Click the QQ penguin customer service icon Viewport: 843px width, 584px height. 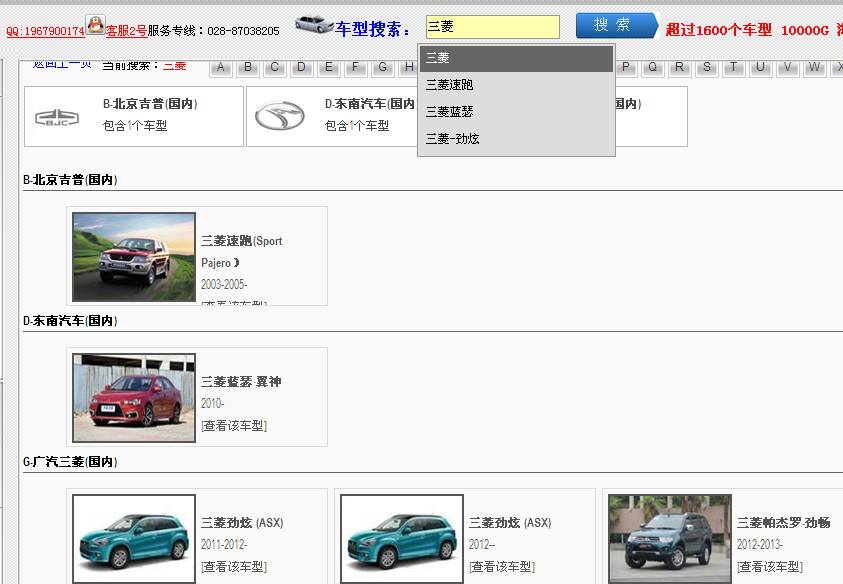(x=96, y=25)
